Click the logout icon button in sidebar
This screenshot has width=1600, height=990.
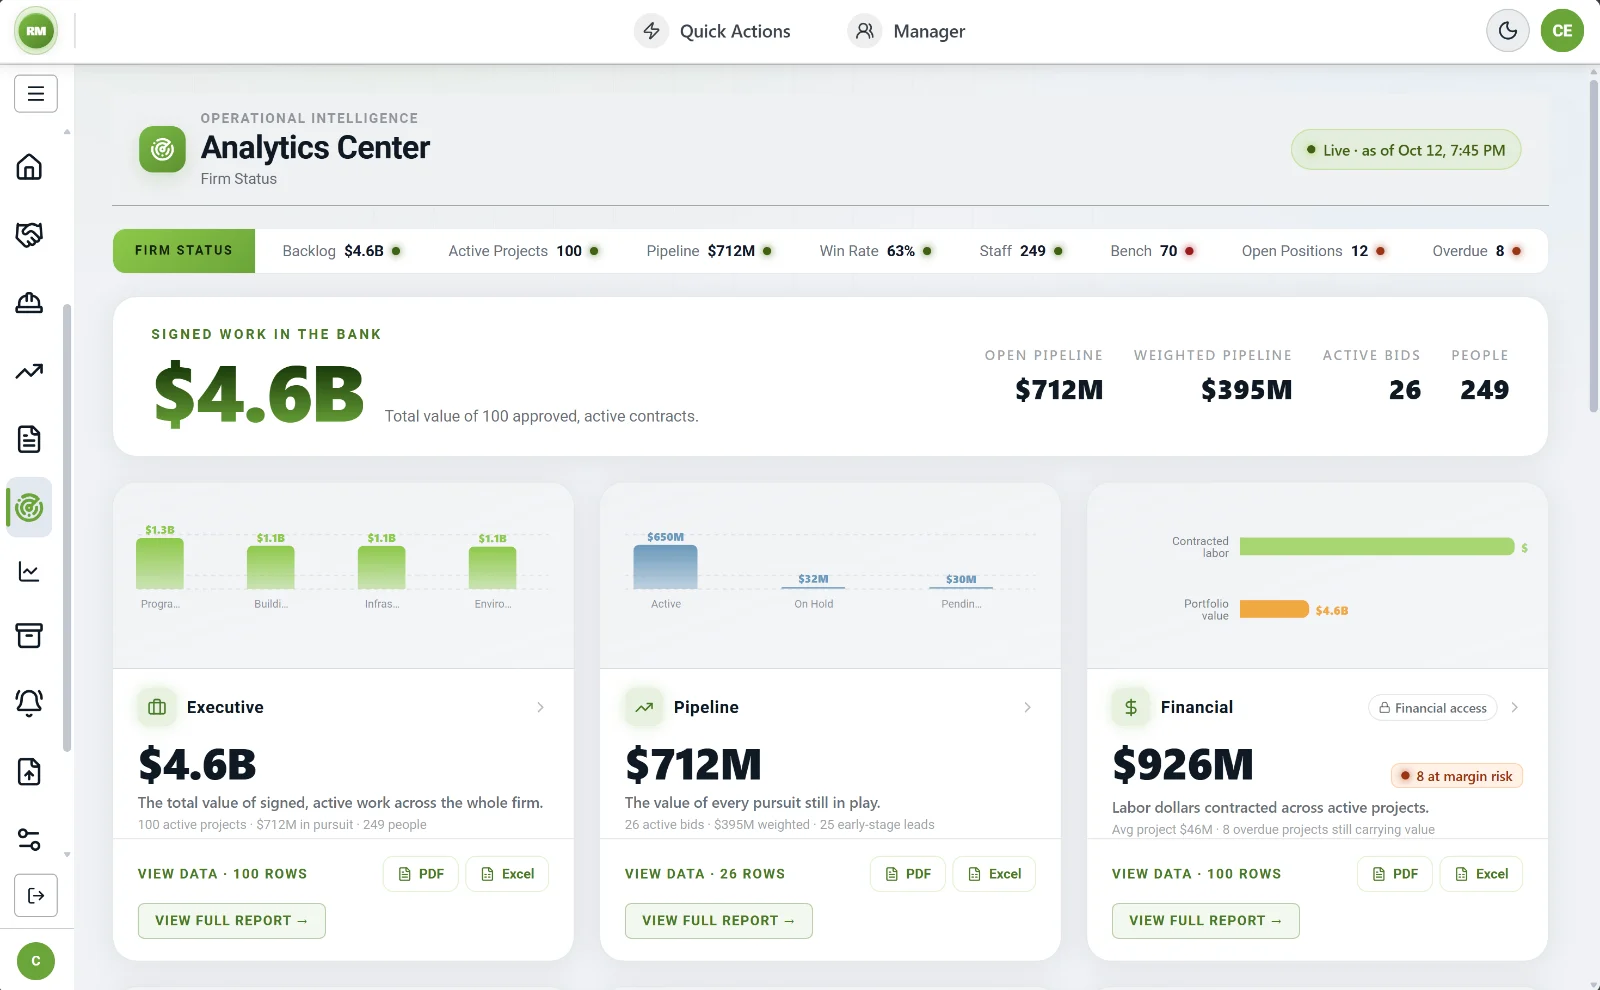coord(36,895)
